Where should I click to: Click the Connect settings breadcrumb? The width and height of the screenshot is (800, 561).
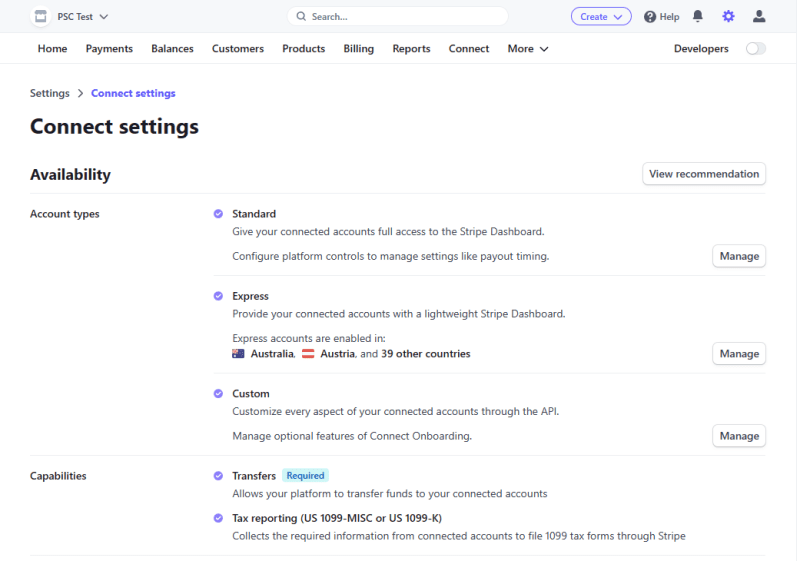coord(133,93)
